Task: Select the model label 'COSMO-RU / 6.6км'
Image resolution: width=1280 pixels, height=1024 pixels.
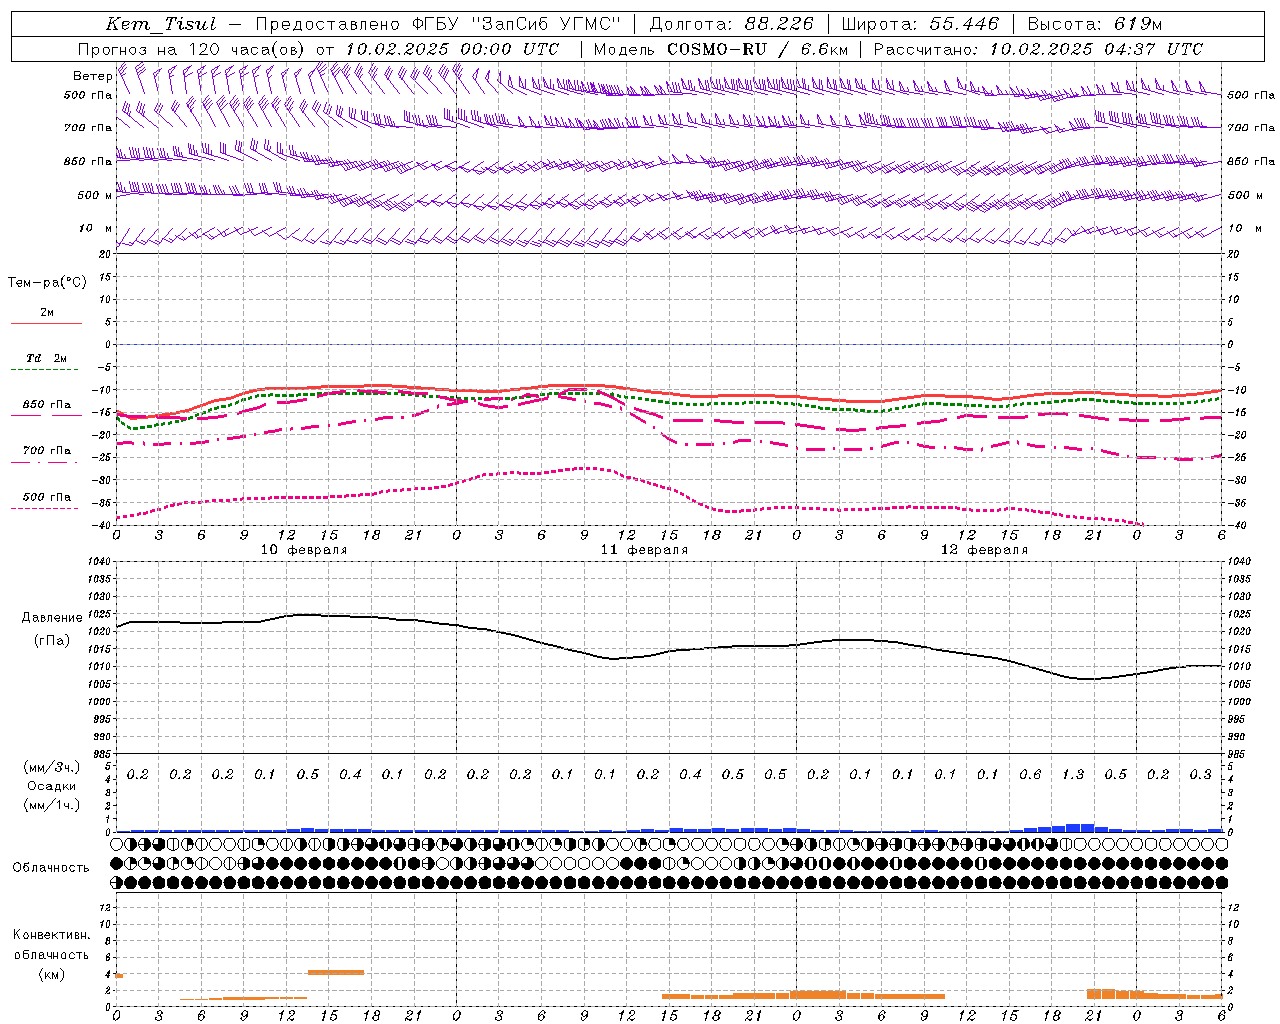Action: tap(758, 49)
